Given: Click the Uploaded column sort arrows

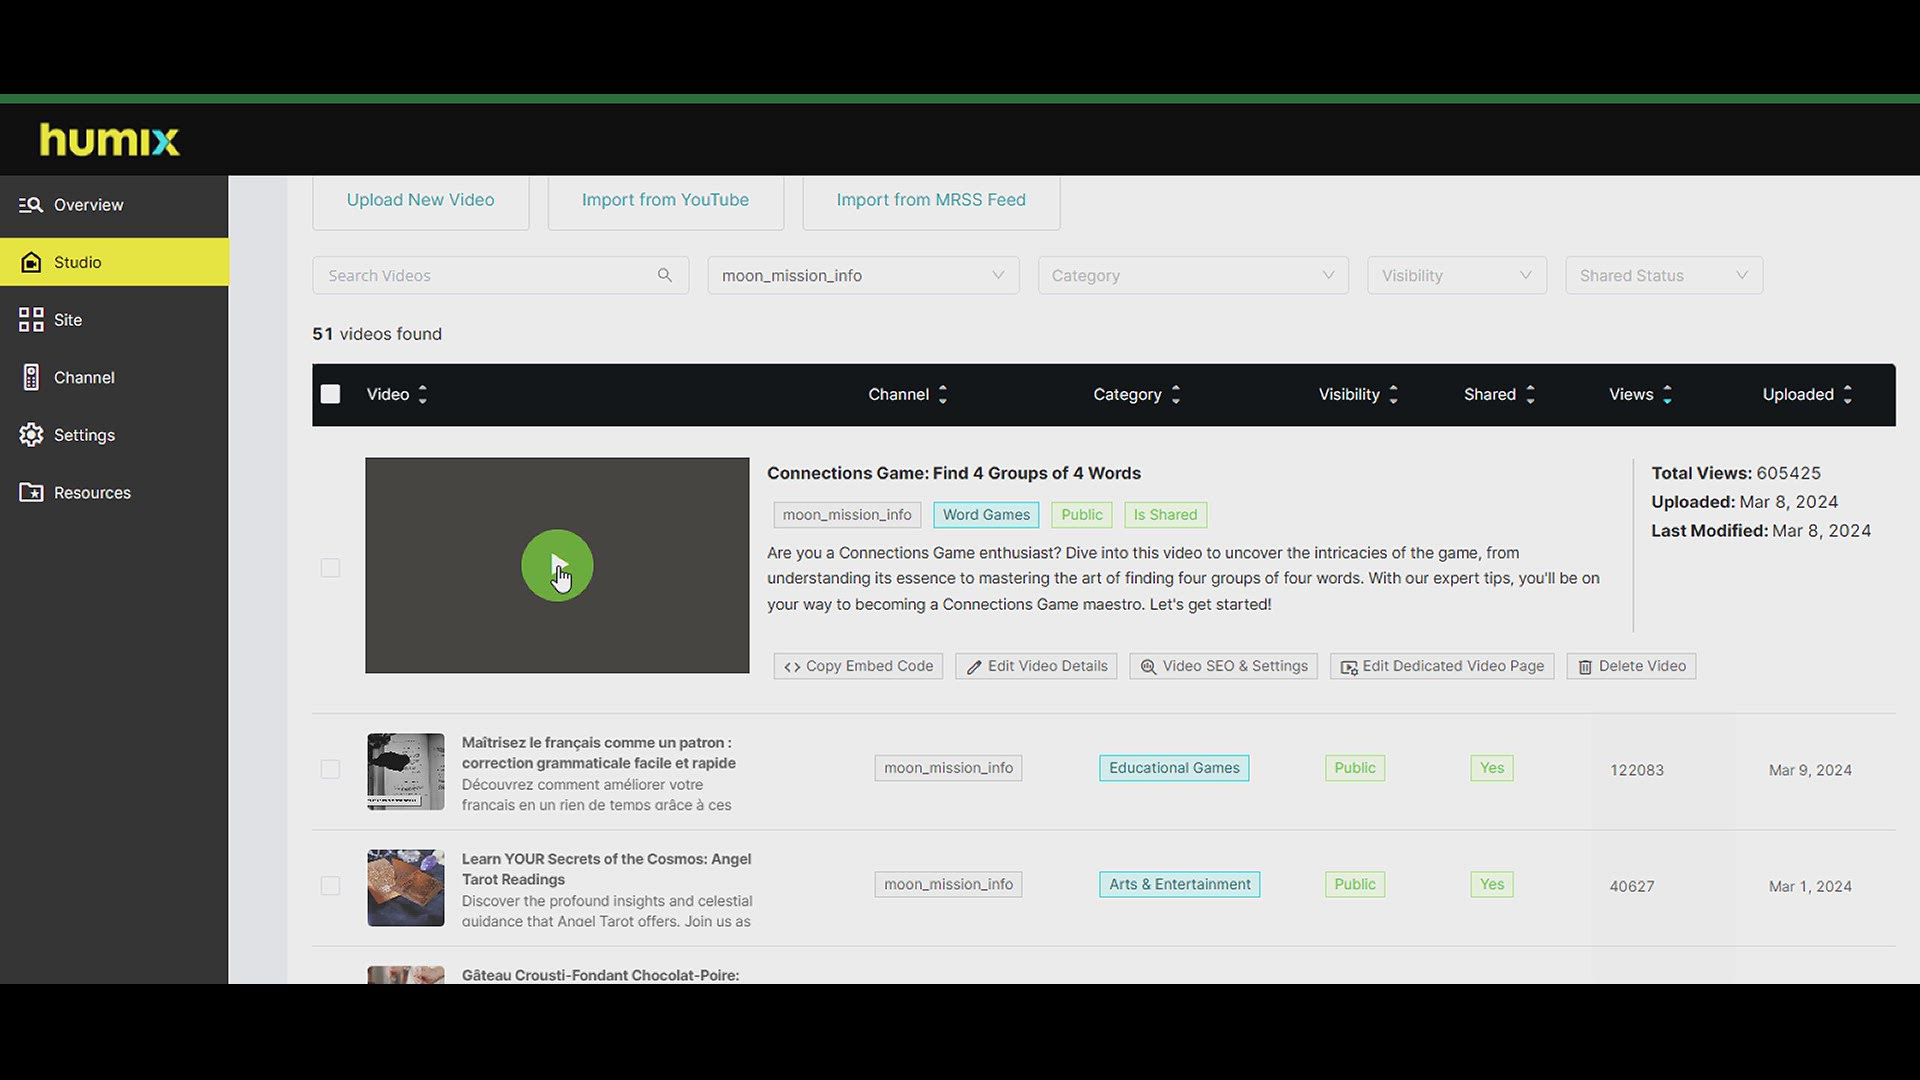Looking at the screenshot, I should tap(1847, 394).
